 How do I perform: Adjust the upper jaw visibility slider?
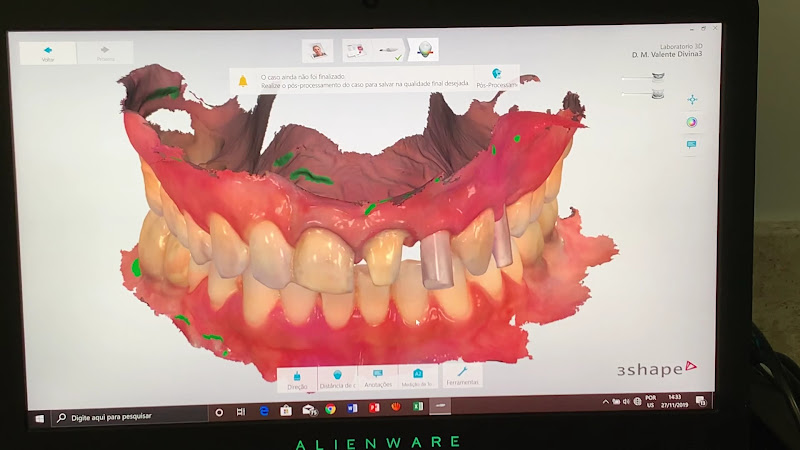[x=656, y=75]
